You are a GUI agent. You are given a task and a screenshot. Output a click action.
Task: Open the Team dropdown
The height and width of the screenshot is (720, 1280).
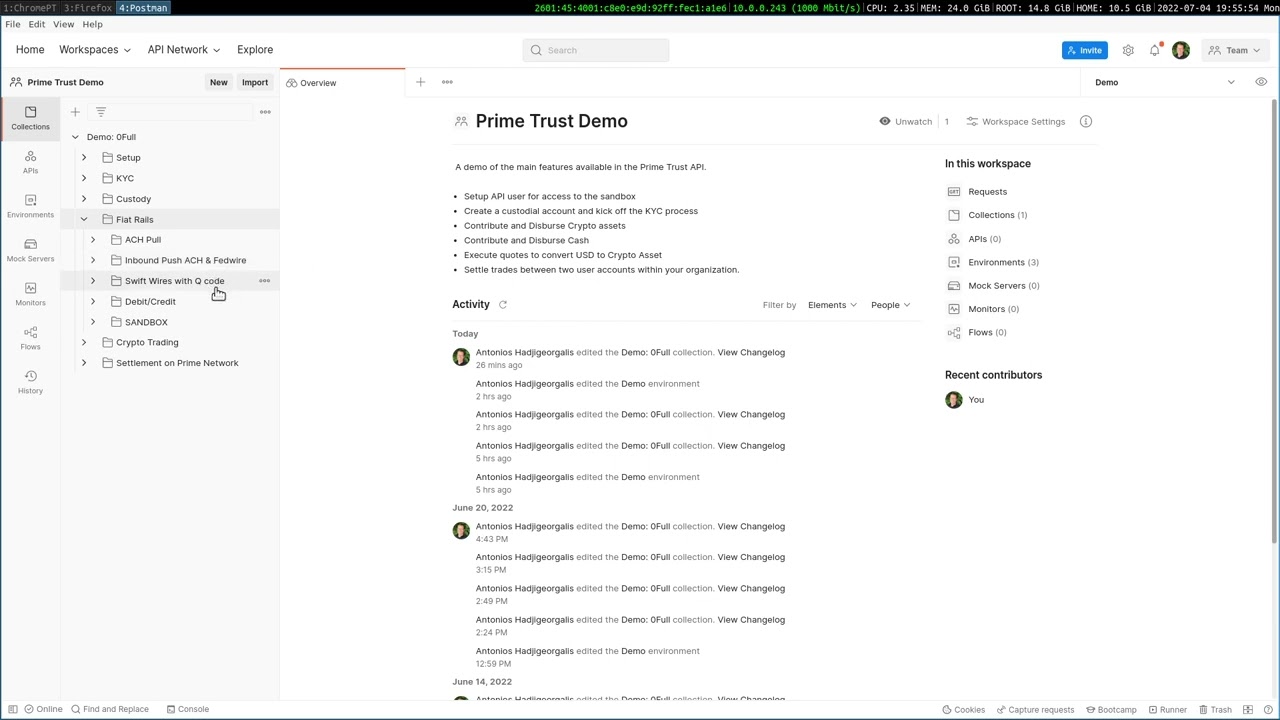pyautogui.click(x=1236, y=50)
